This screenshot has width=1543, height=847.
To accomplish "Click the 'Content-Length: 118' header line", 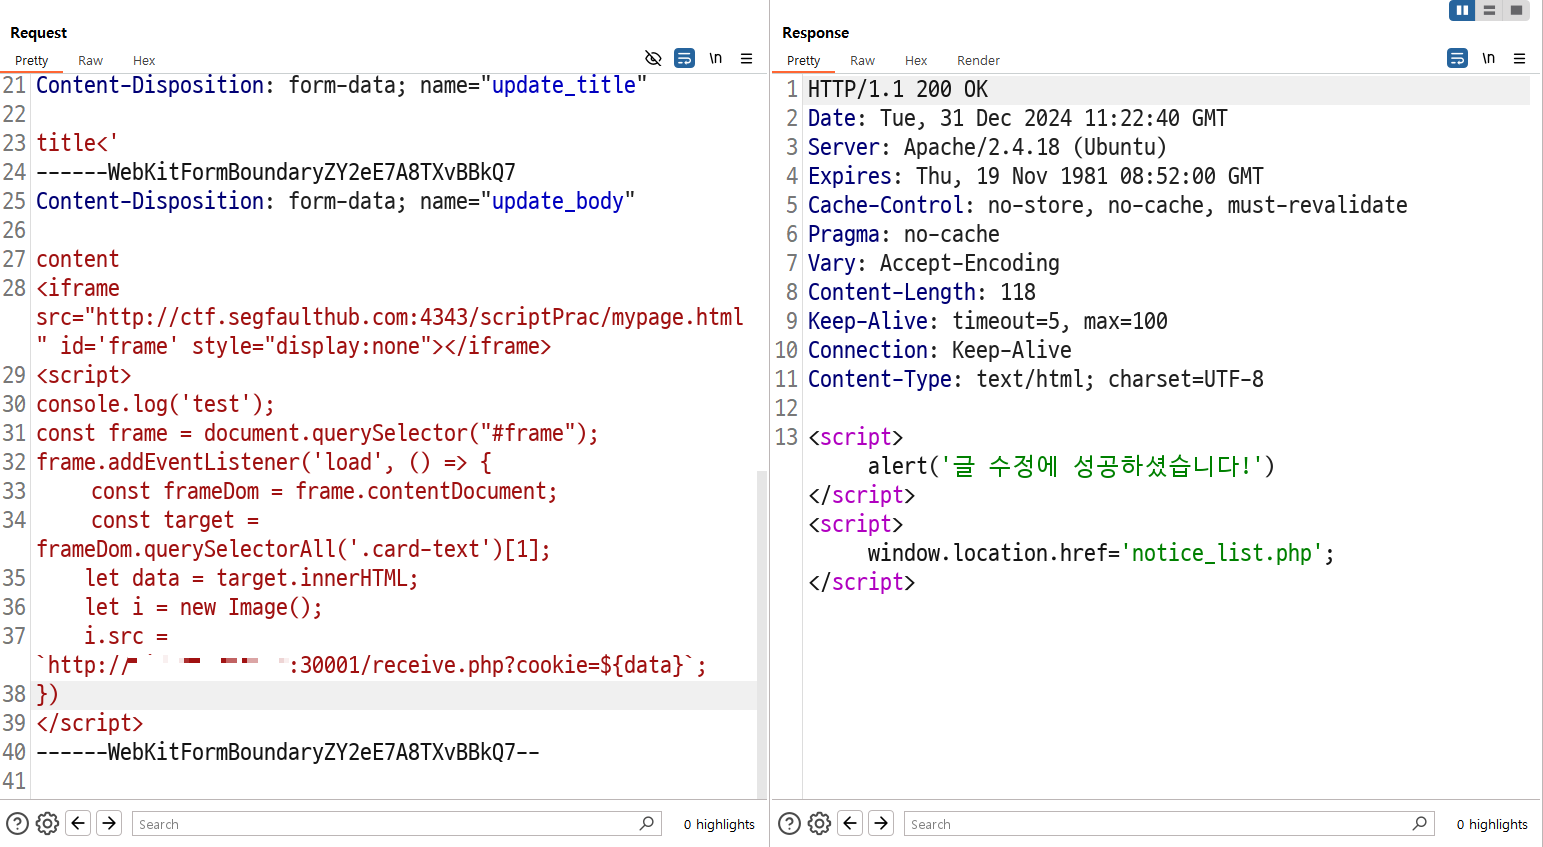I will pyautogui.click(x=921, y=292).
